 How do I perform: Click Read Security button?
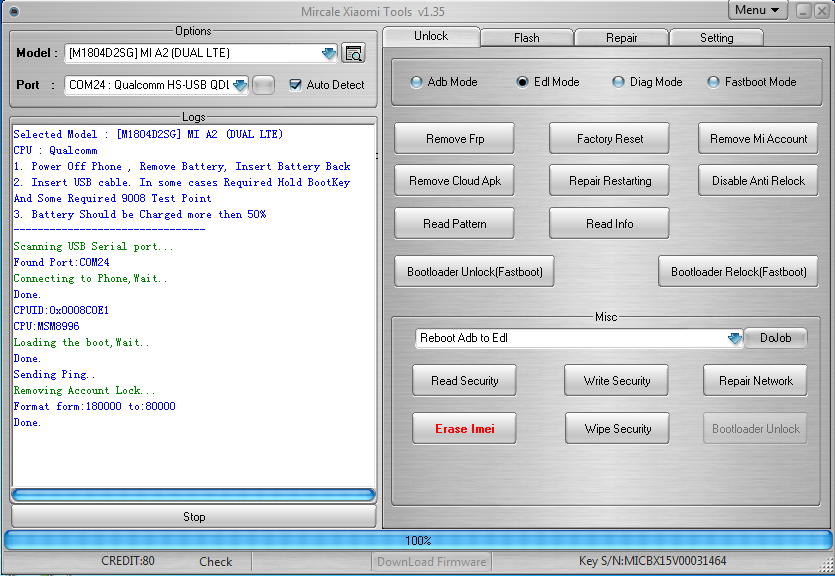click(x=464, y=381)
